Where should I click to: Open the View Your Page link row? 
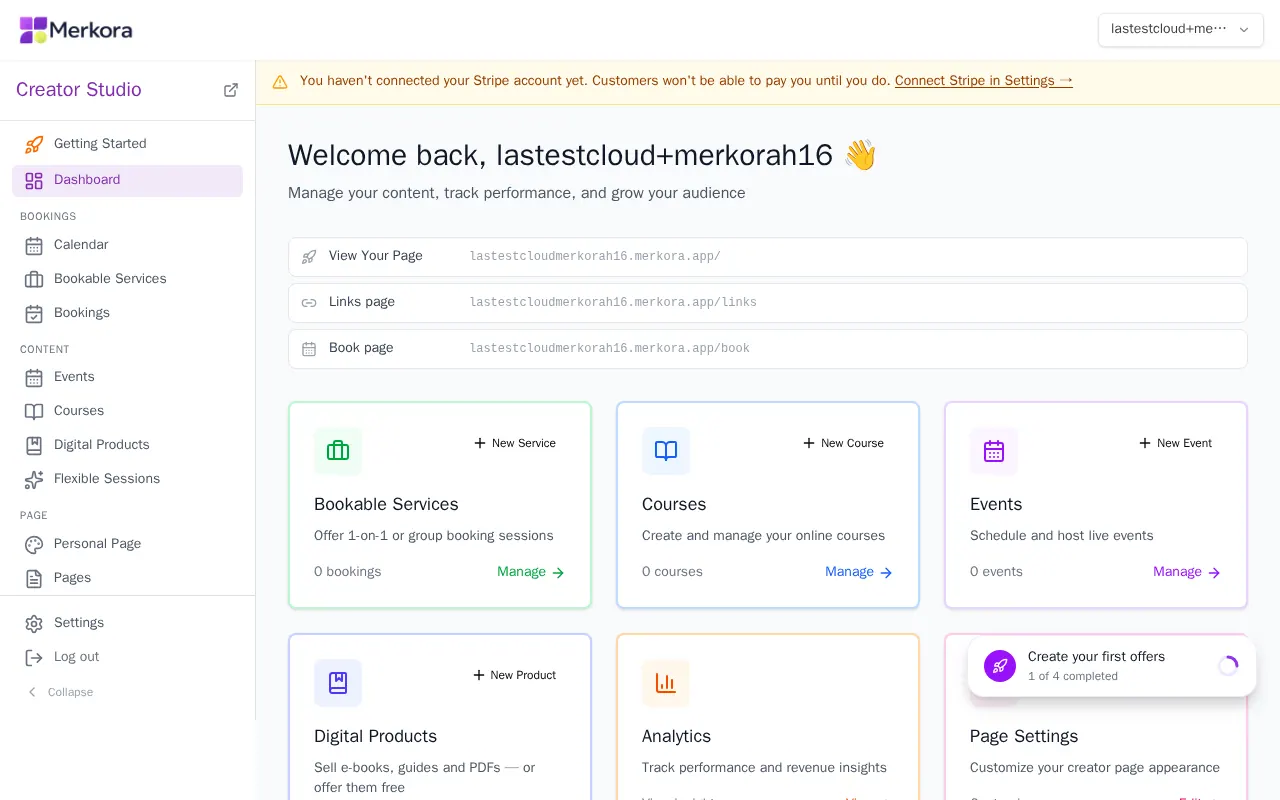pyautogui.click(x=768, y=257)
